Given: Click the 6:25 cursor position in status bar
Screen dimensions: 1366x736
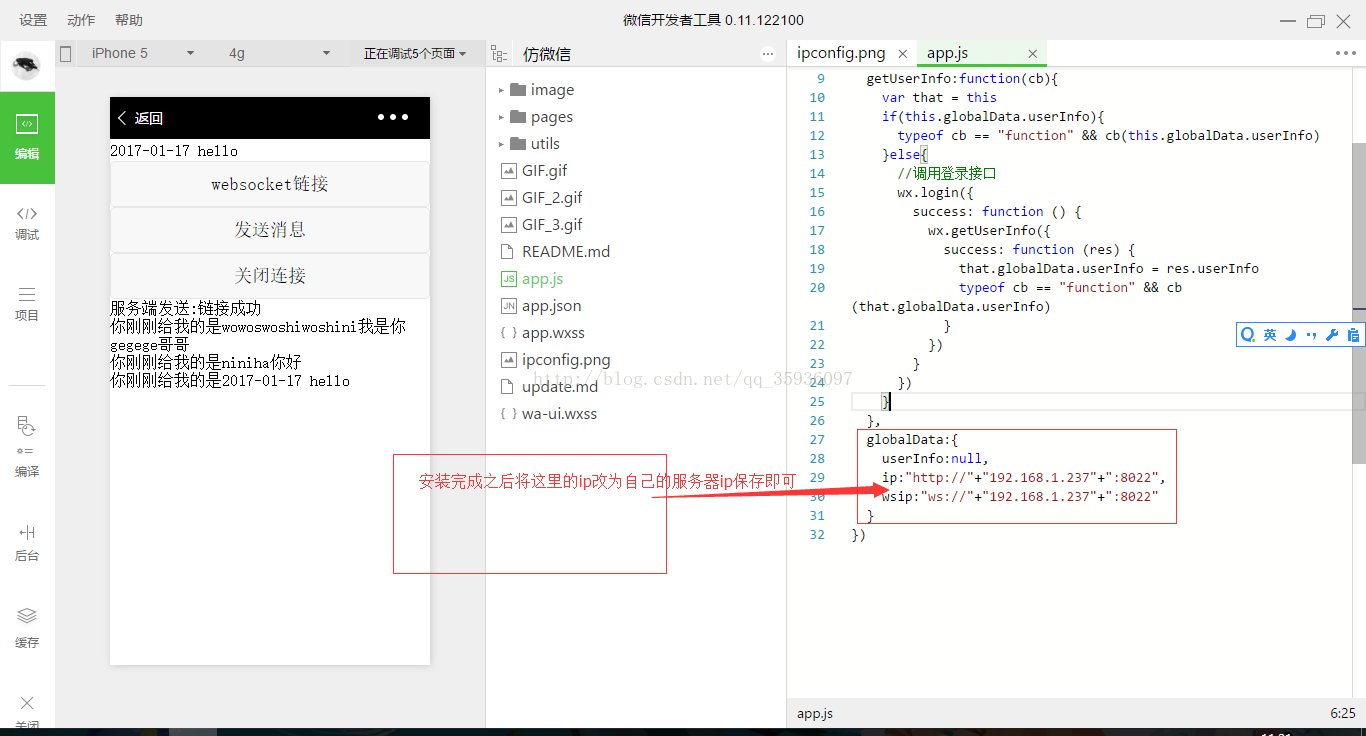Looking at the screenshot, I should 1343,714.
